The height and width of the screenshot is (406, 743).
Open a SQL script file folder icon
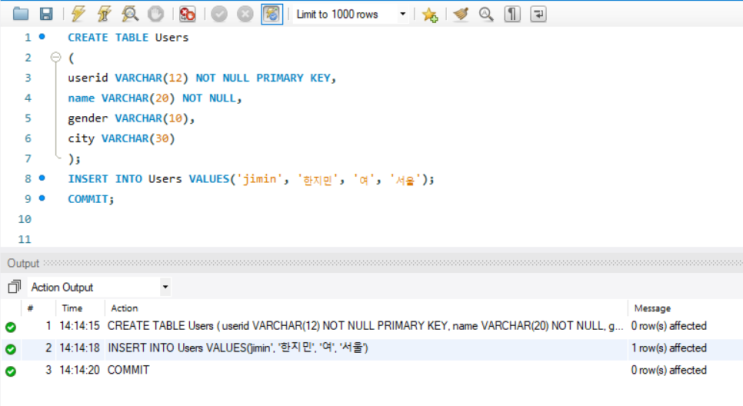coord(19,14)
